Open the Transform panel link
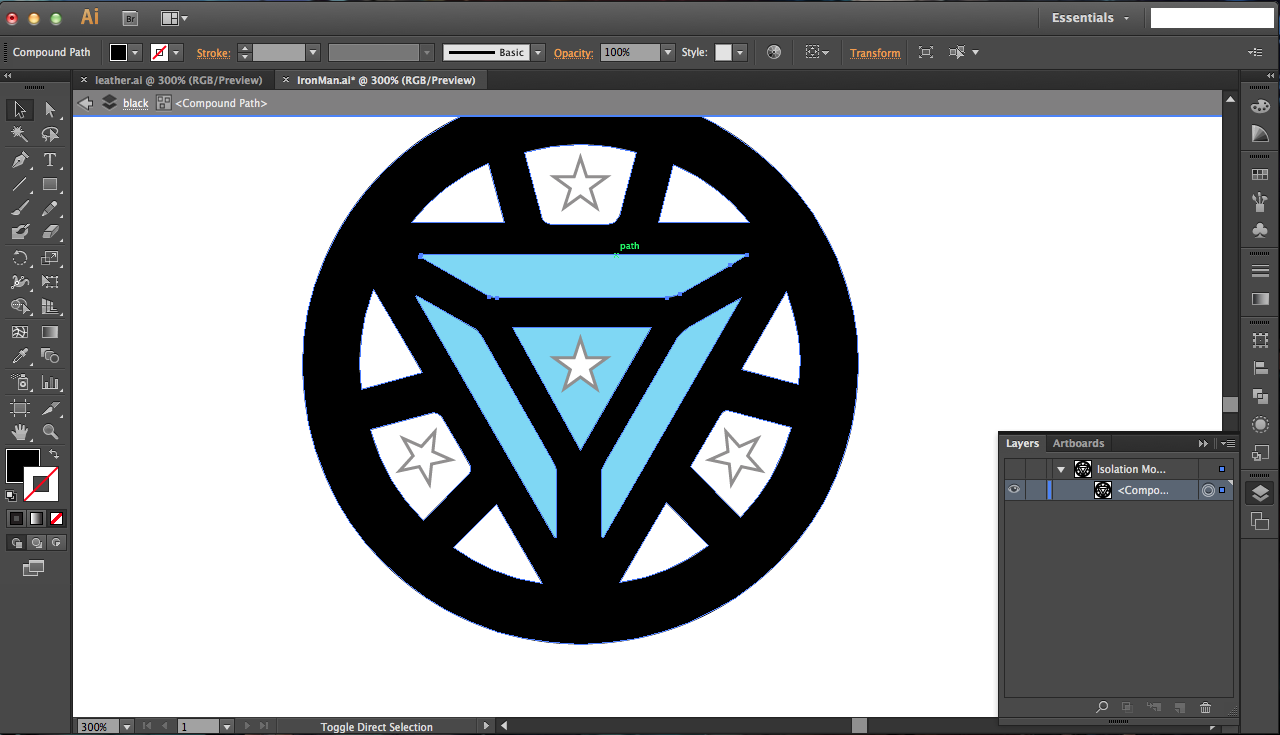The image size is (1280, 735). pos(874,52)
